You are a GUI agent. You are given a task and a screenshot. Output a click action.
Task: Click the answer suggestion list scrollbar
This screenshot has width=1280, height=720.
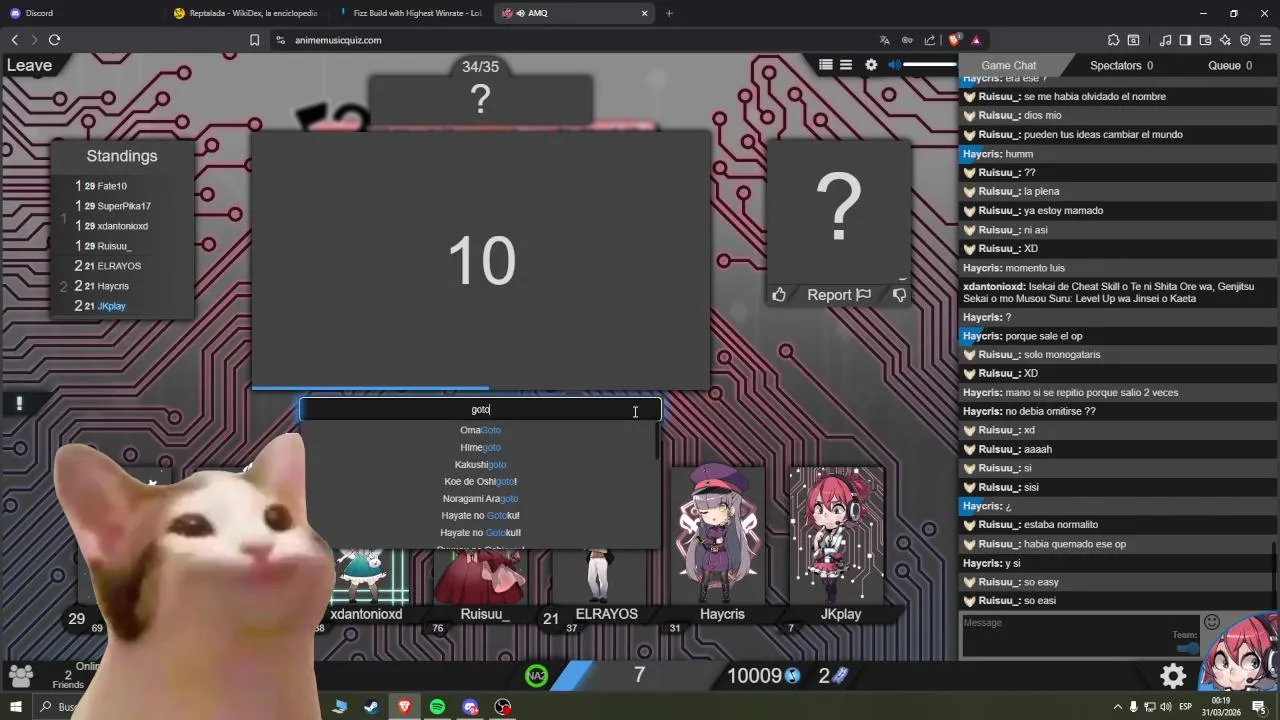tap(658, 441)
